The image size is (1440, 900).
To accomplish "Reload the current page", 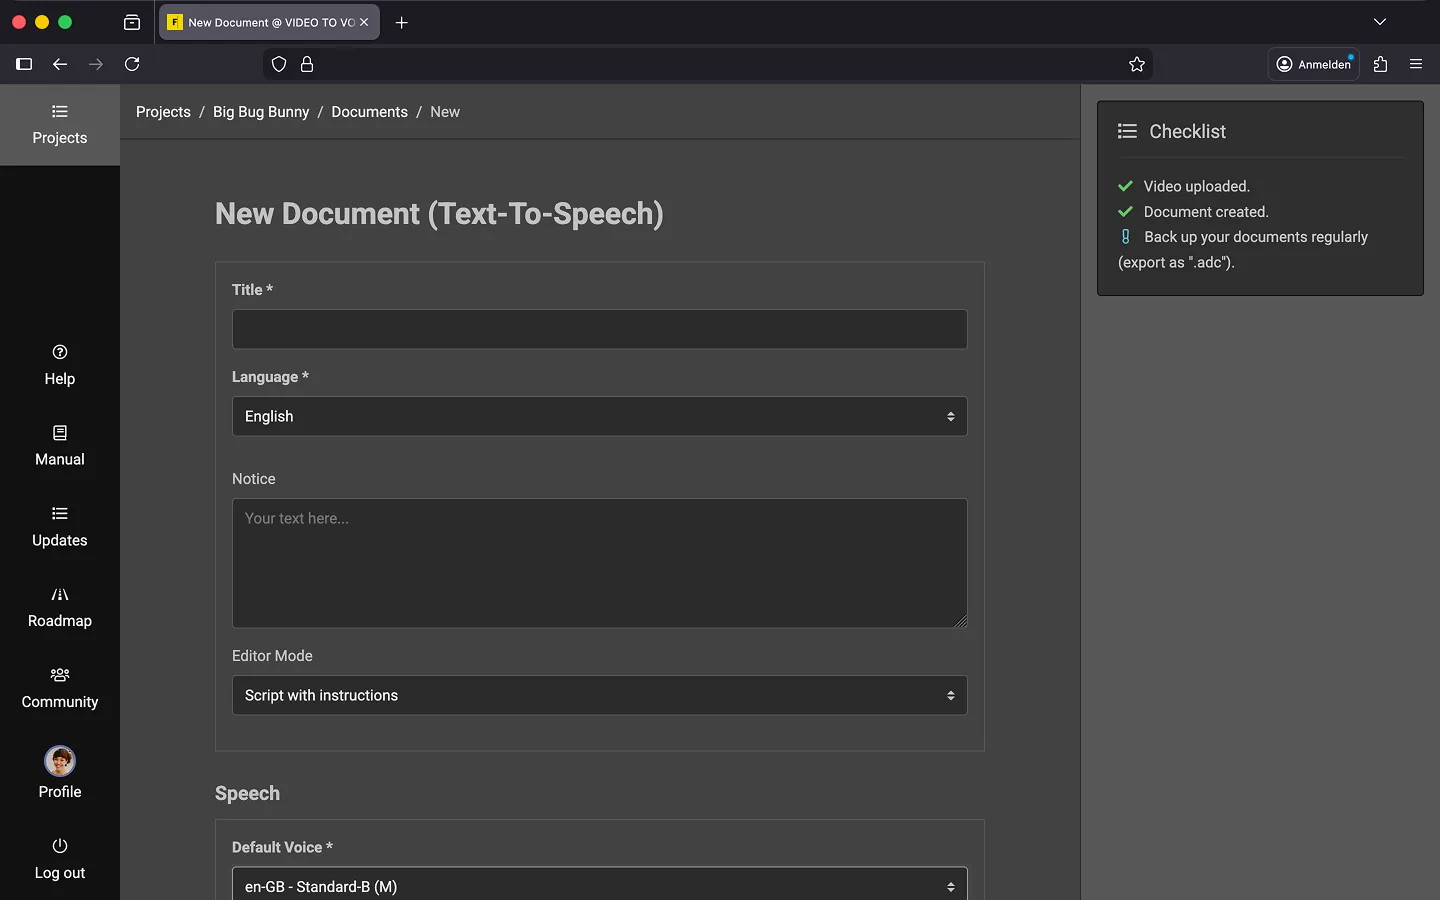I will tap(132, 64).
